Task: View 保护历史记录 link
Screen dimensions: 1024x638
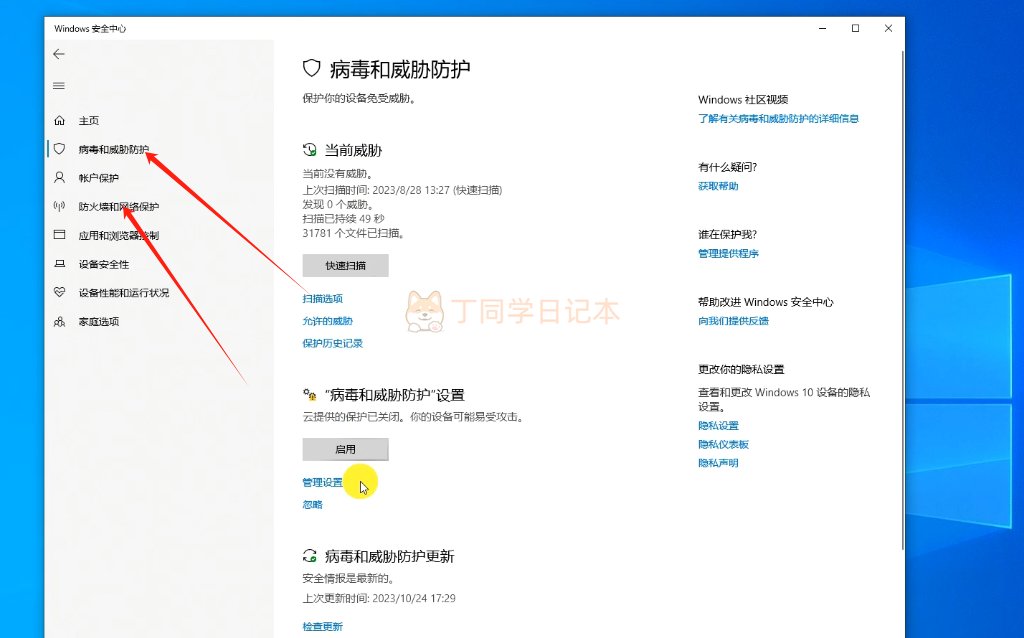Action: point(332,343)
